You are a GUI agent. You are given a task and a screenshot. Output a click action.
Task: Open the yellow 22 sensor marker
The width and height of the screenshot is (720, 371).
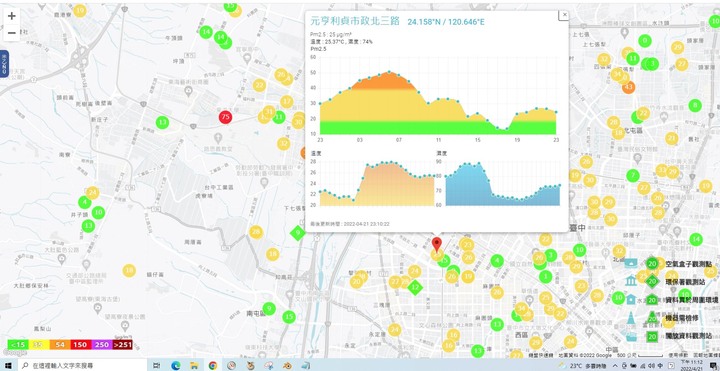click(259, 85)
